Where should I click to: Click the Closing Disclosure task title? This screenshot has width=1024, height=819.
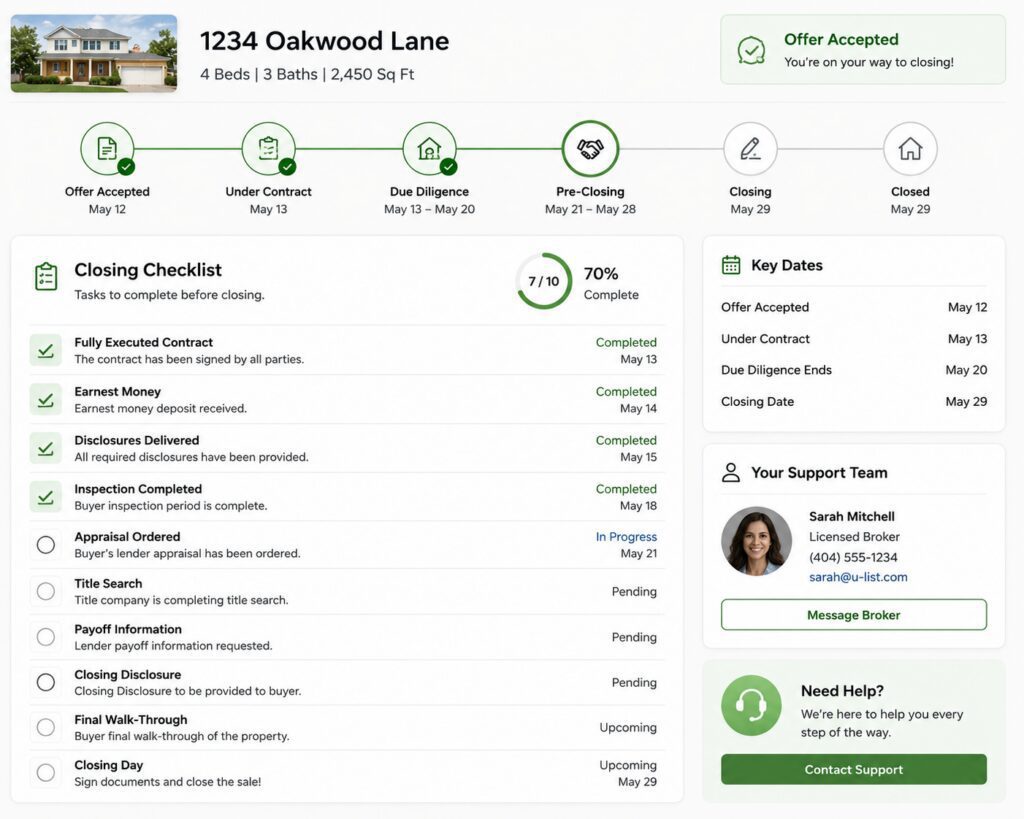pyautogui.click(x=128, y=675)
